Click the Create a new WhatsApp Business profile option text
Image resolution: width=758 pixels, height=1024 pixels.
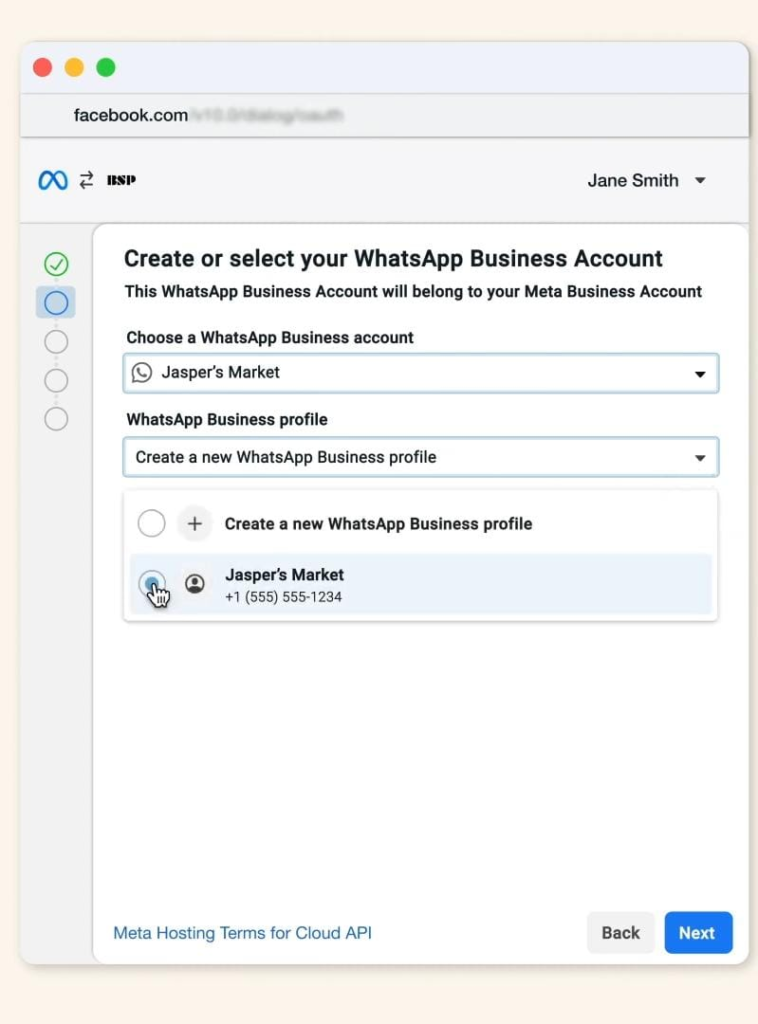pyautogui.click(x=378, y=524)
